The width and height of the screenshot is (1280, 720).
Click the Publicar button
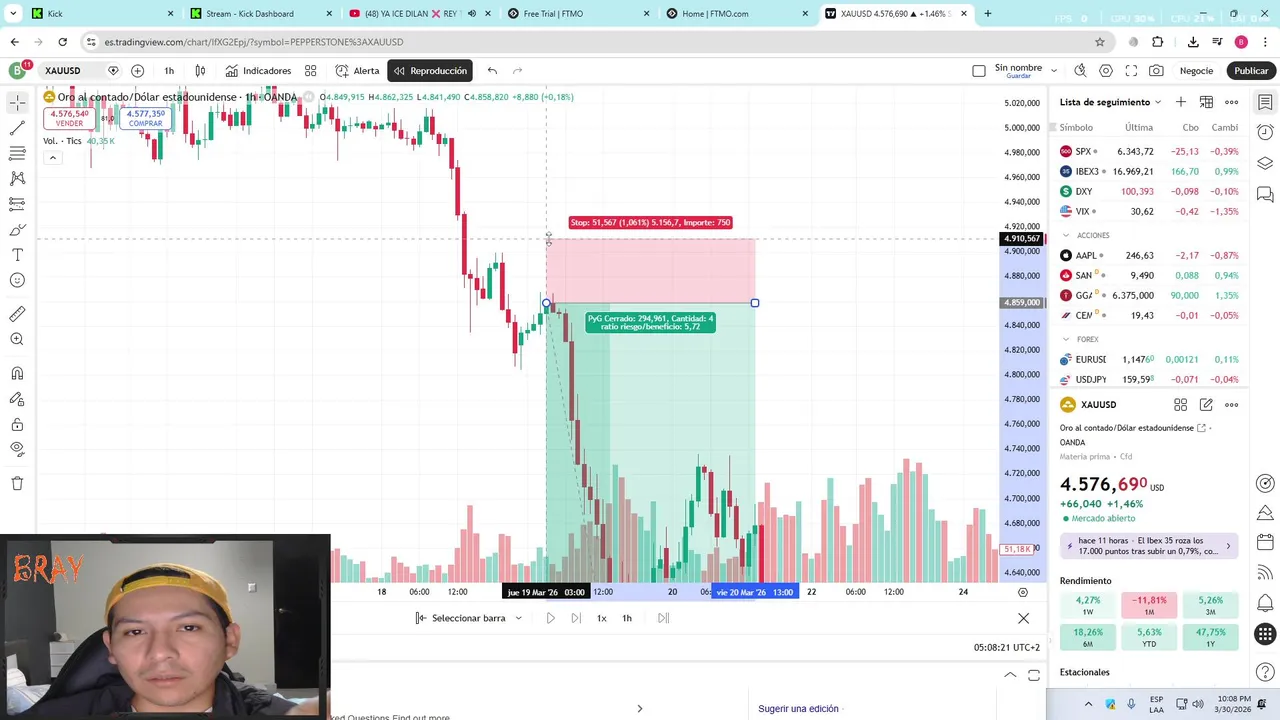pyautogui.click(x=1251, y=71)
